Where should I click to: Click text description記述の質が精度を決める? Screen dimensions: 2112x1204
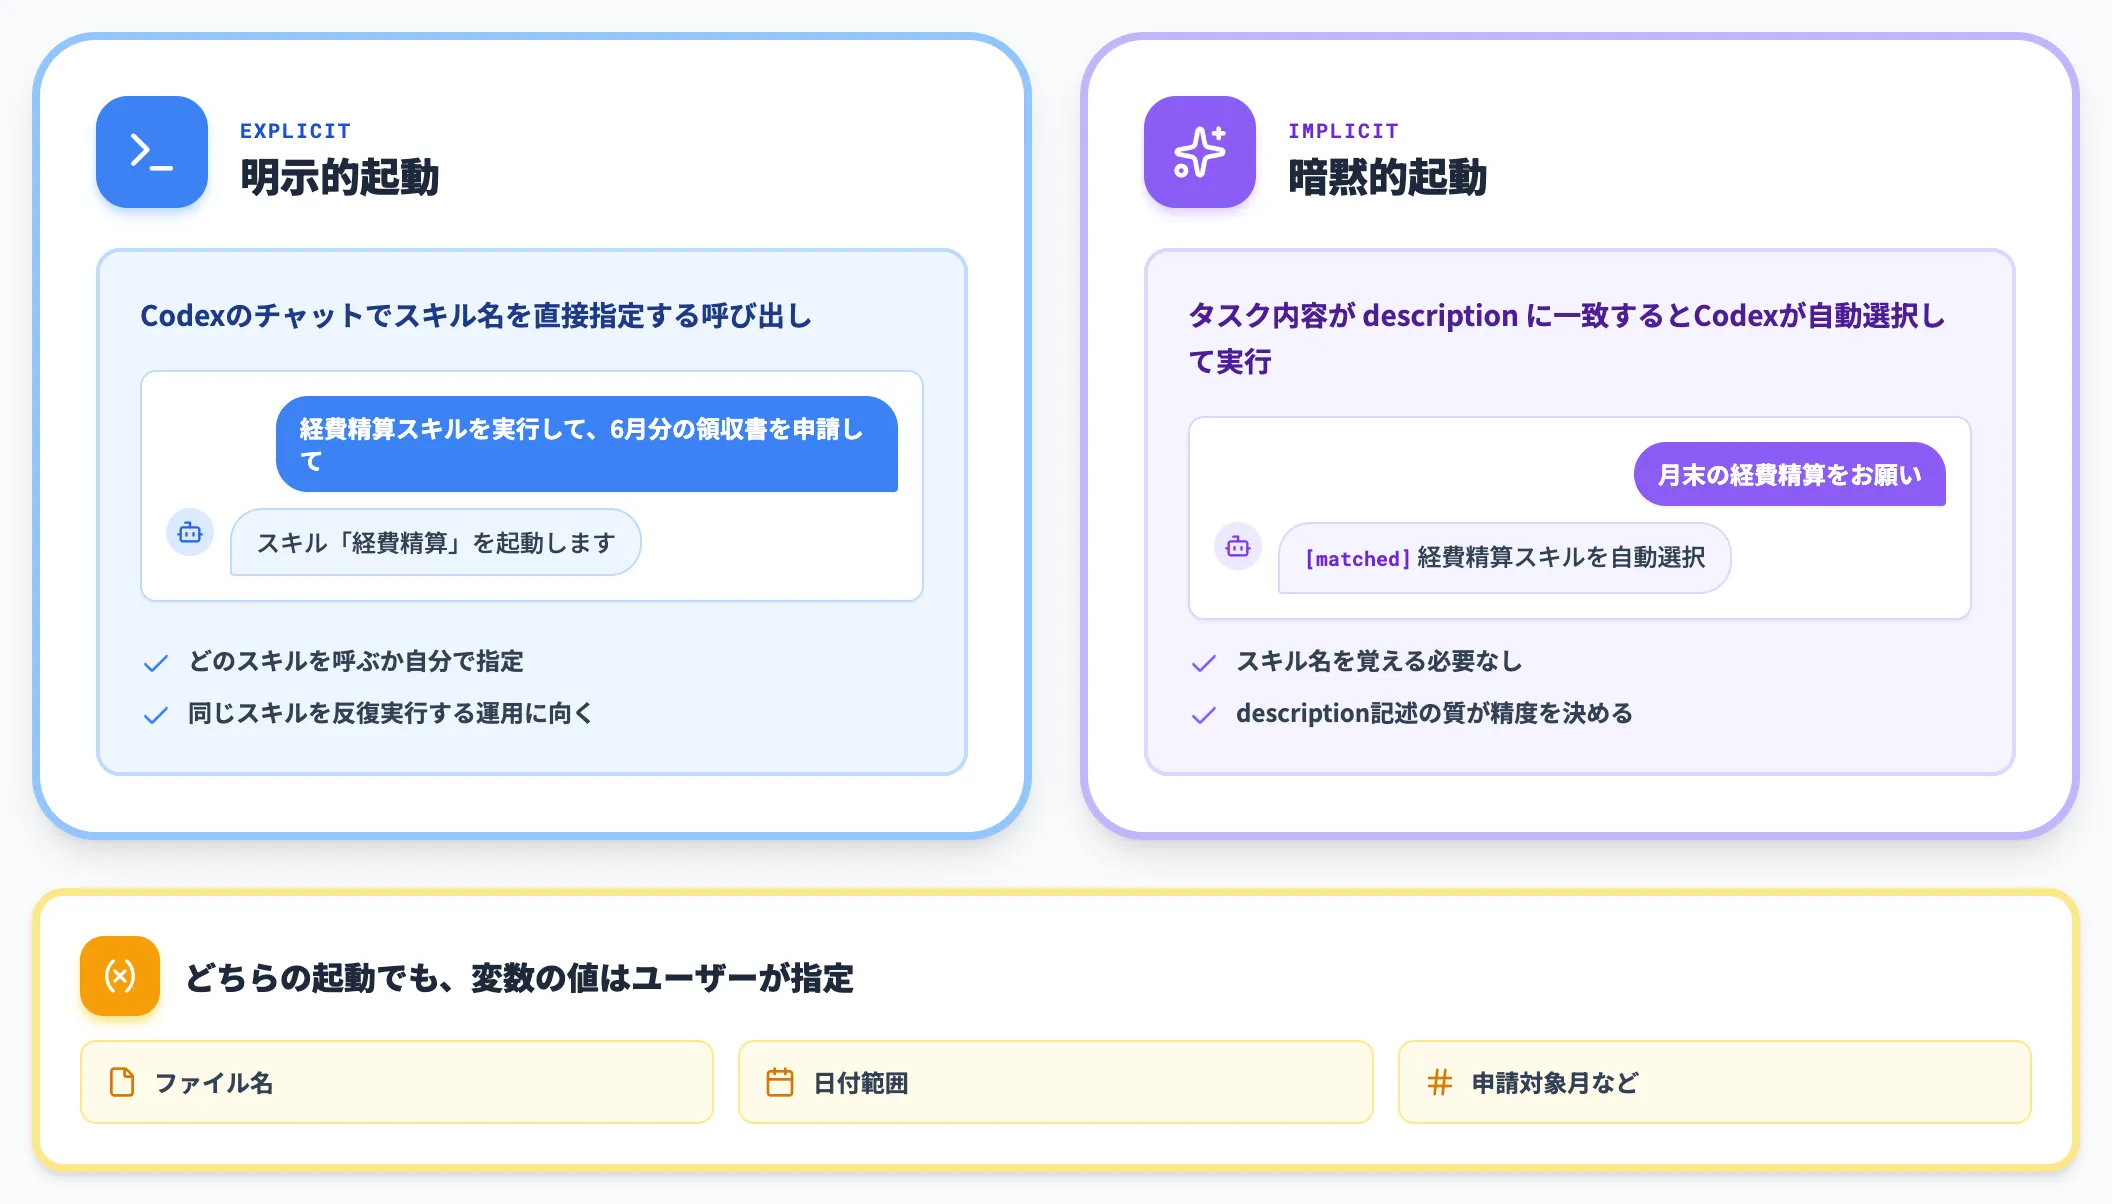(x=1435, y=713)
